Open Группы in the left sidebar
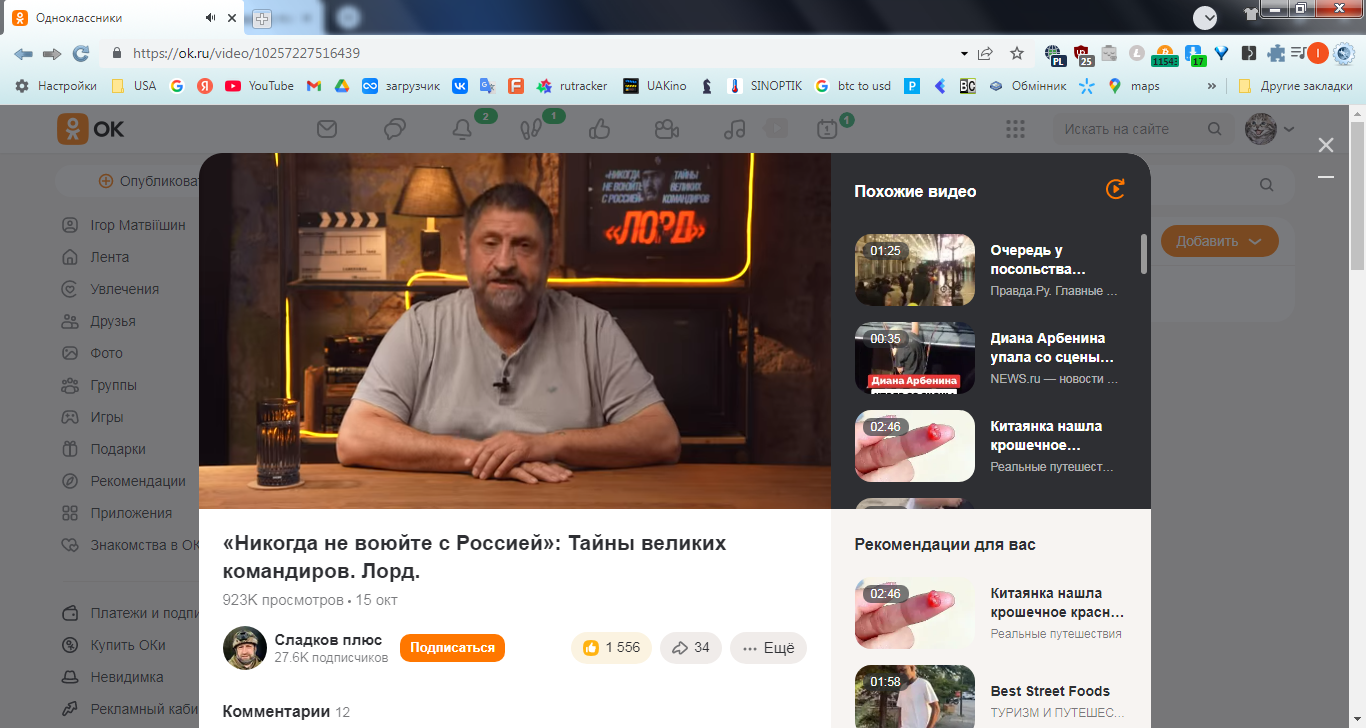The width and height of the screenshot is (1366, 728). point(113,385)
